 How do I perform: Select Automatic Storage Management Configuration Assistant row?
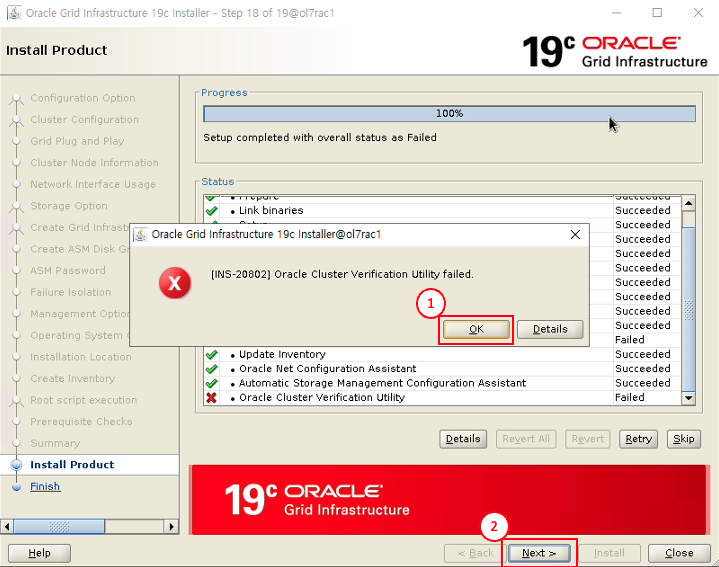442,384
